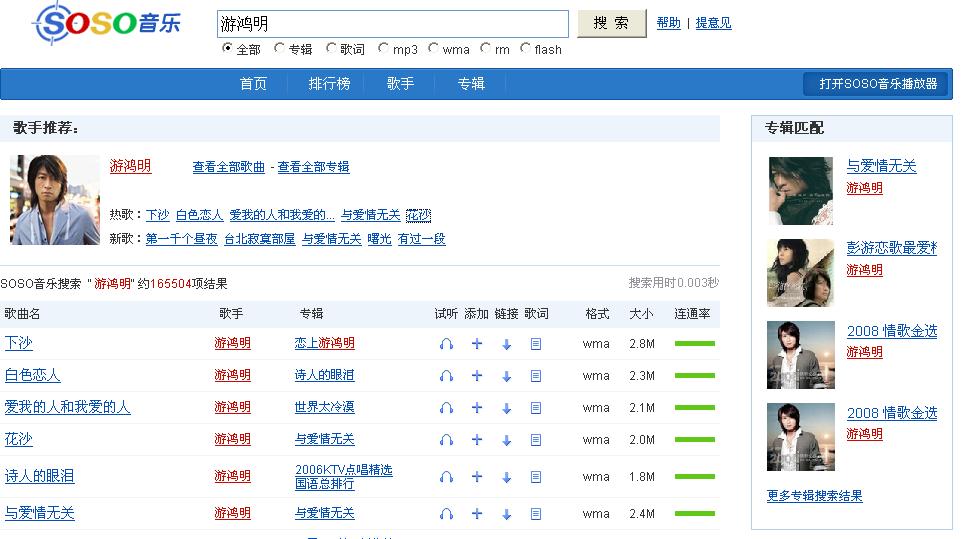Show lyrics icon for 花沙
The image size is (972, 539).
(x=536, y=440)
